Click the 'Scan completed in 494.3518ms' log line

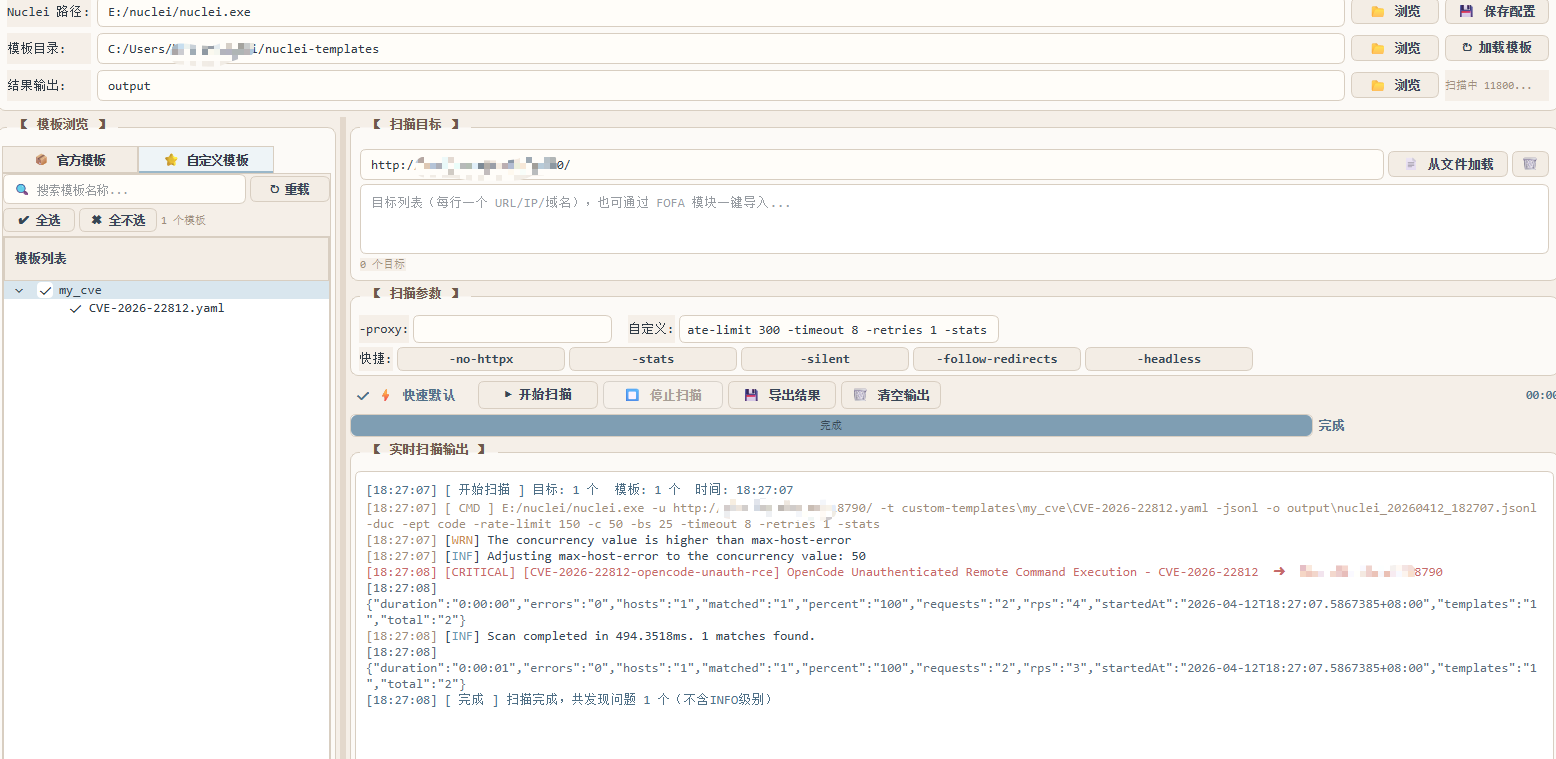coord(590,636)
